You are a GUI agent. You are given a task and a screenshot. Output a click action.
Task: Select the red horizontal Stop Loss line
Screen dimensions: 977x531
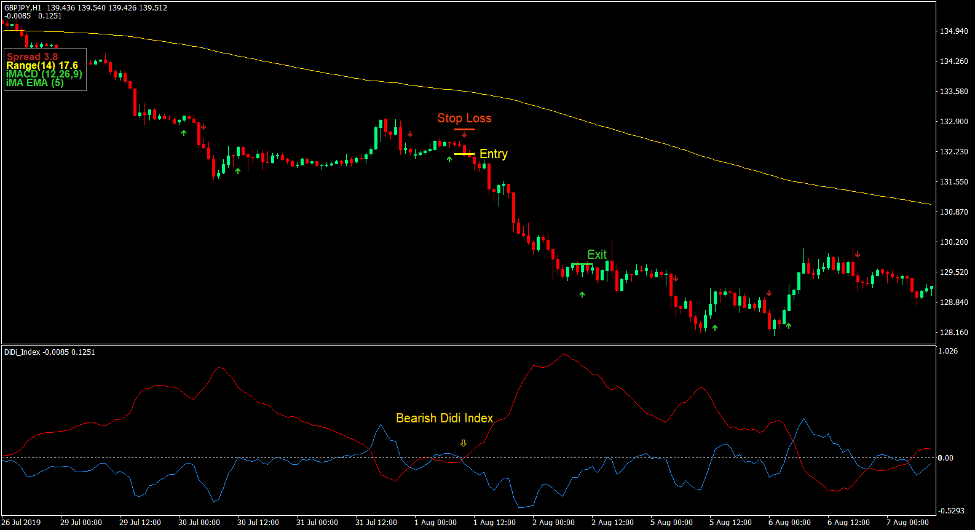click(463, 129)
